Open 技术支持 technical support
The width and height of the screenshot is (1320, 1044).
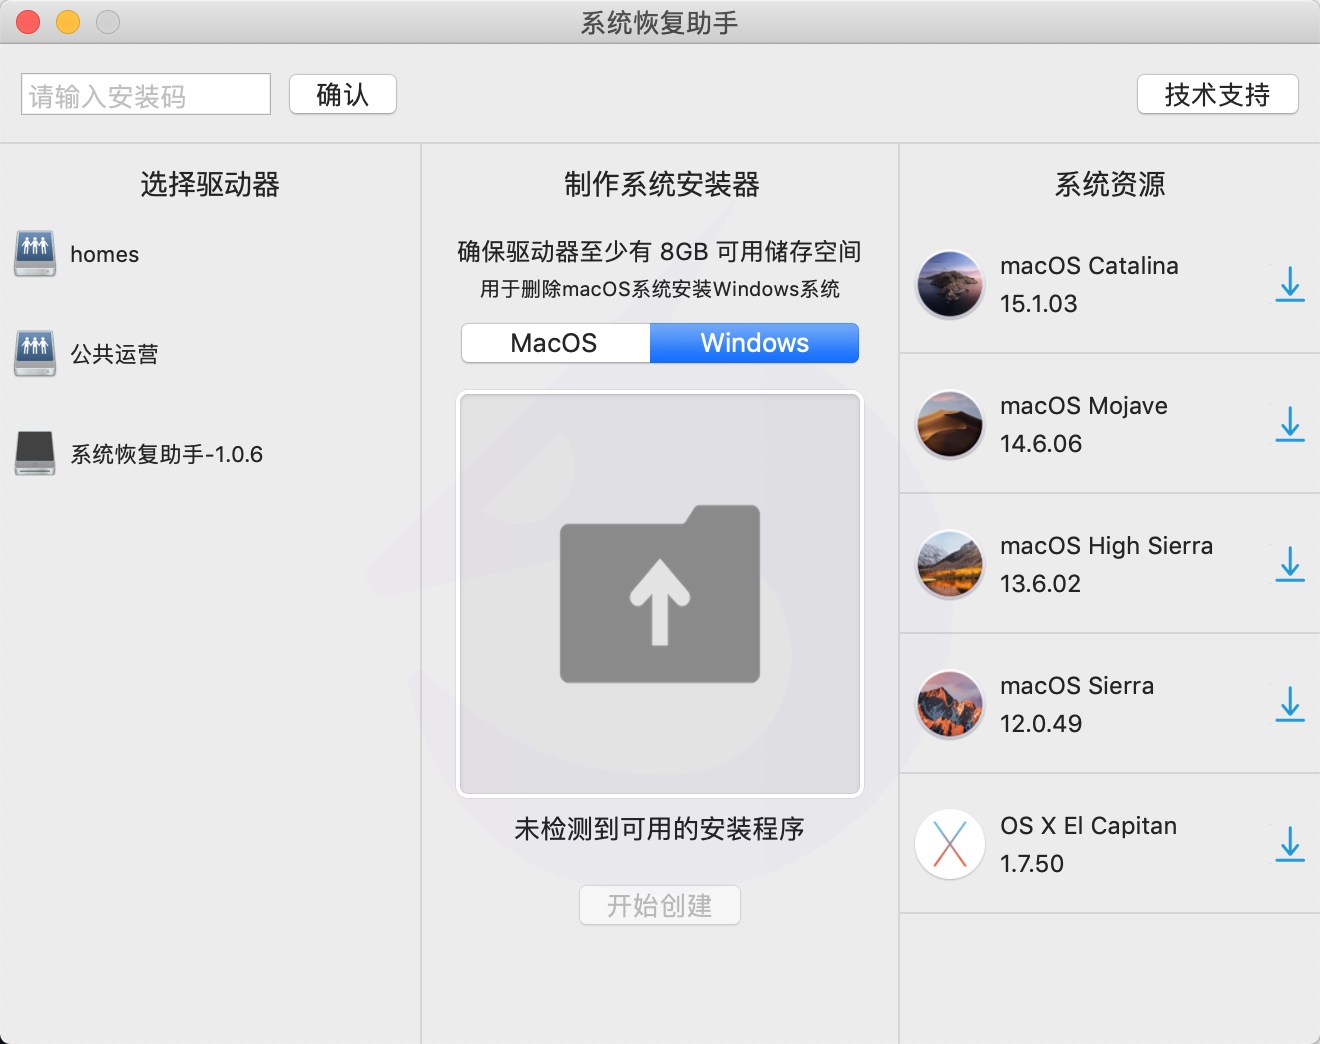1218,94
